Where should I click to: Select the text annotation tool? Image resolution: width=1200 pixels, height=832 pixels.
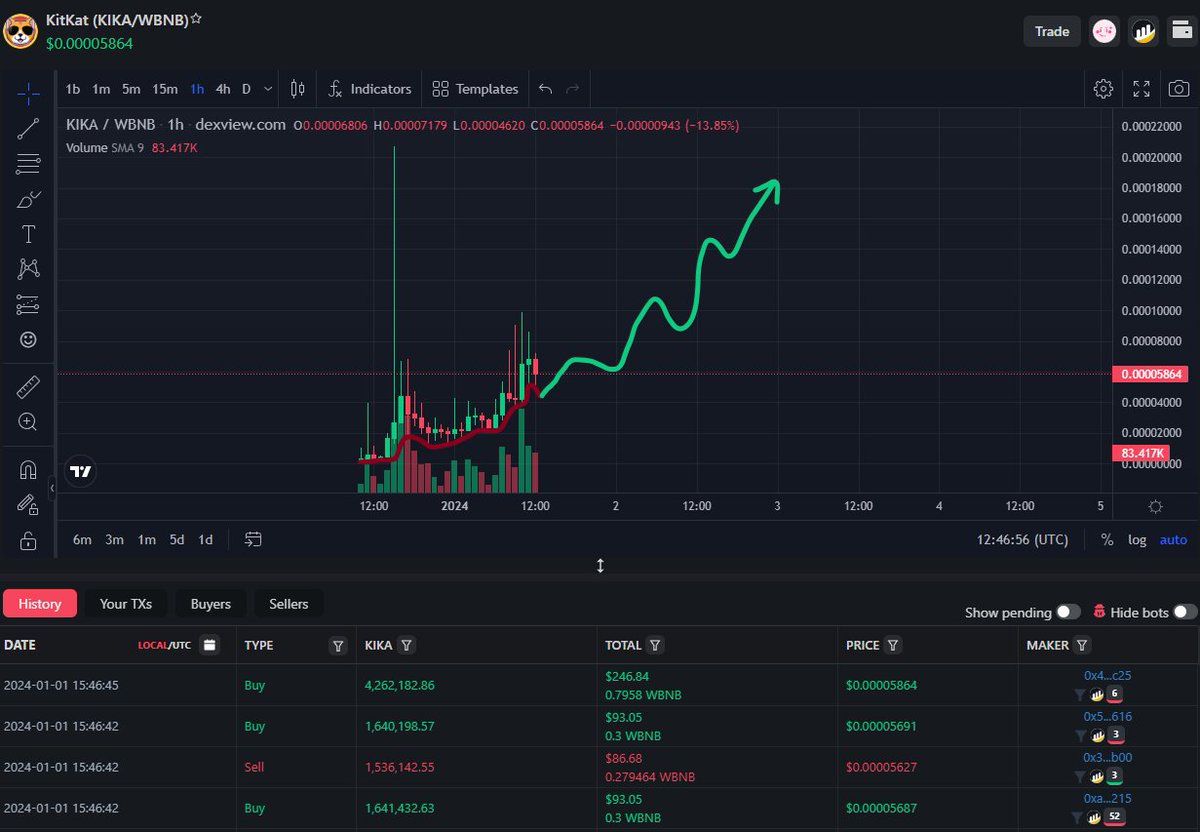28,234
